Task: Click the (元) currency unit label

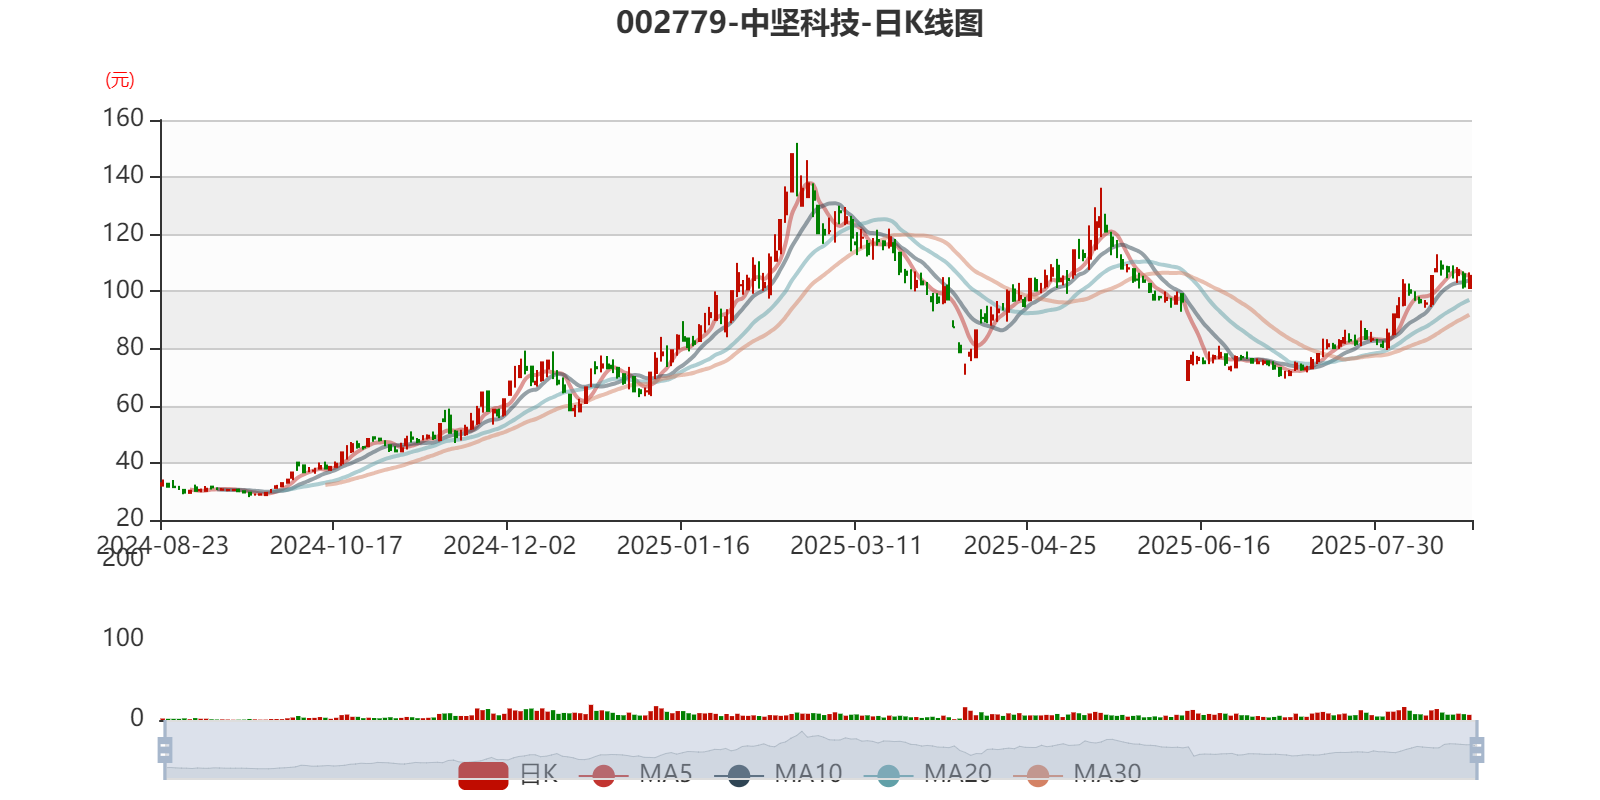Action: tap(120, 80)
